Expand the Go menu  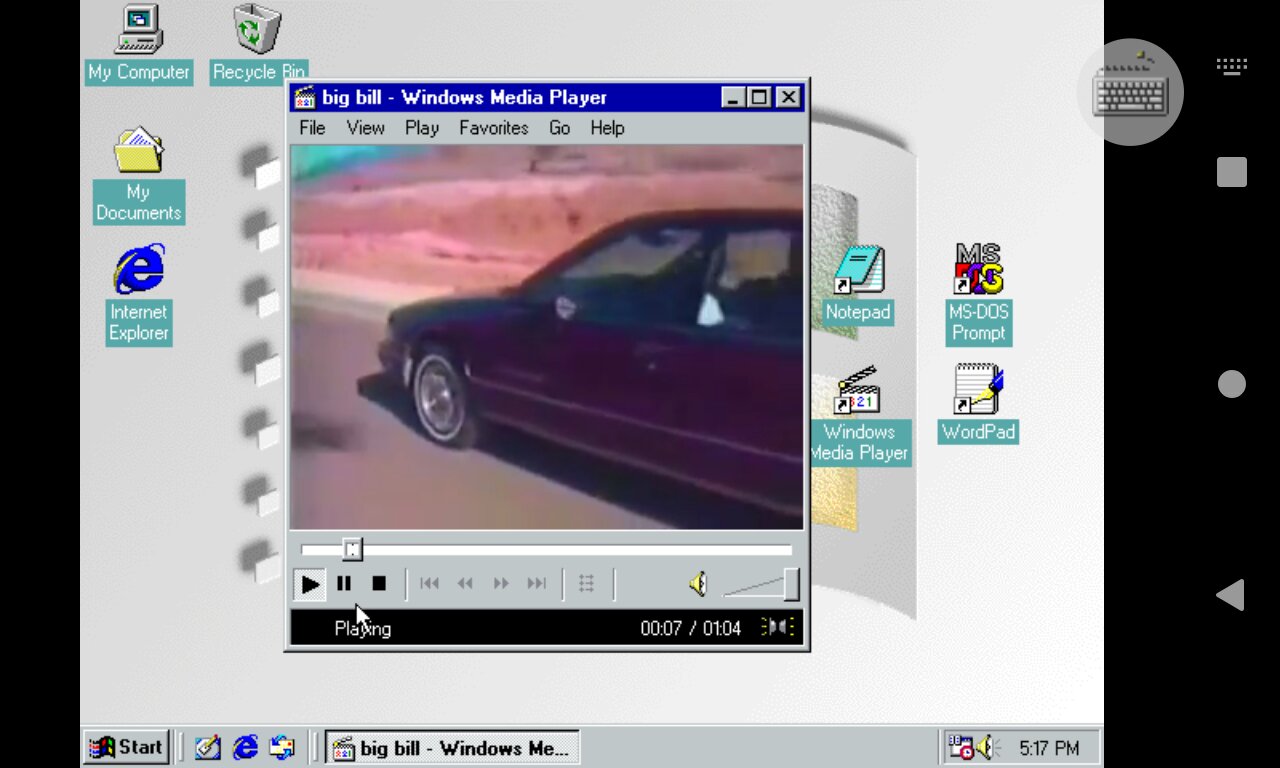coord(559,128)
